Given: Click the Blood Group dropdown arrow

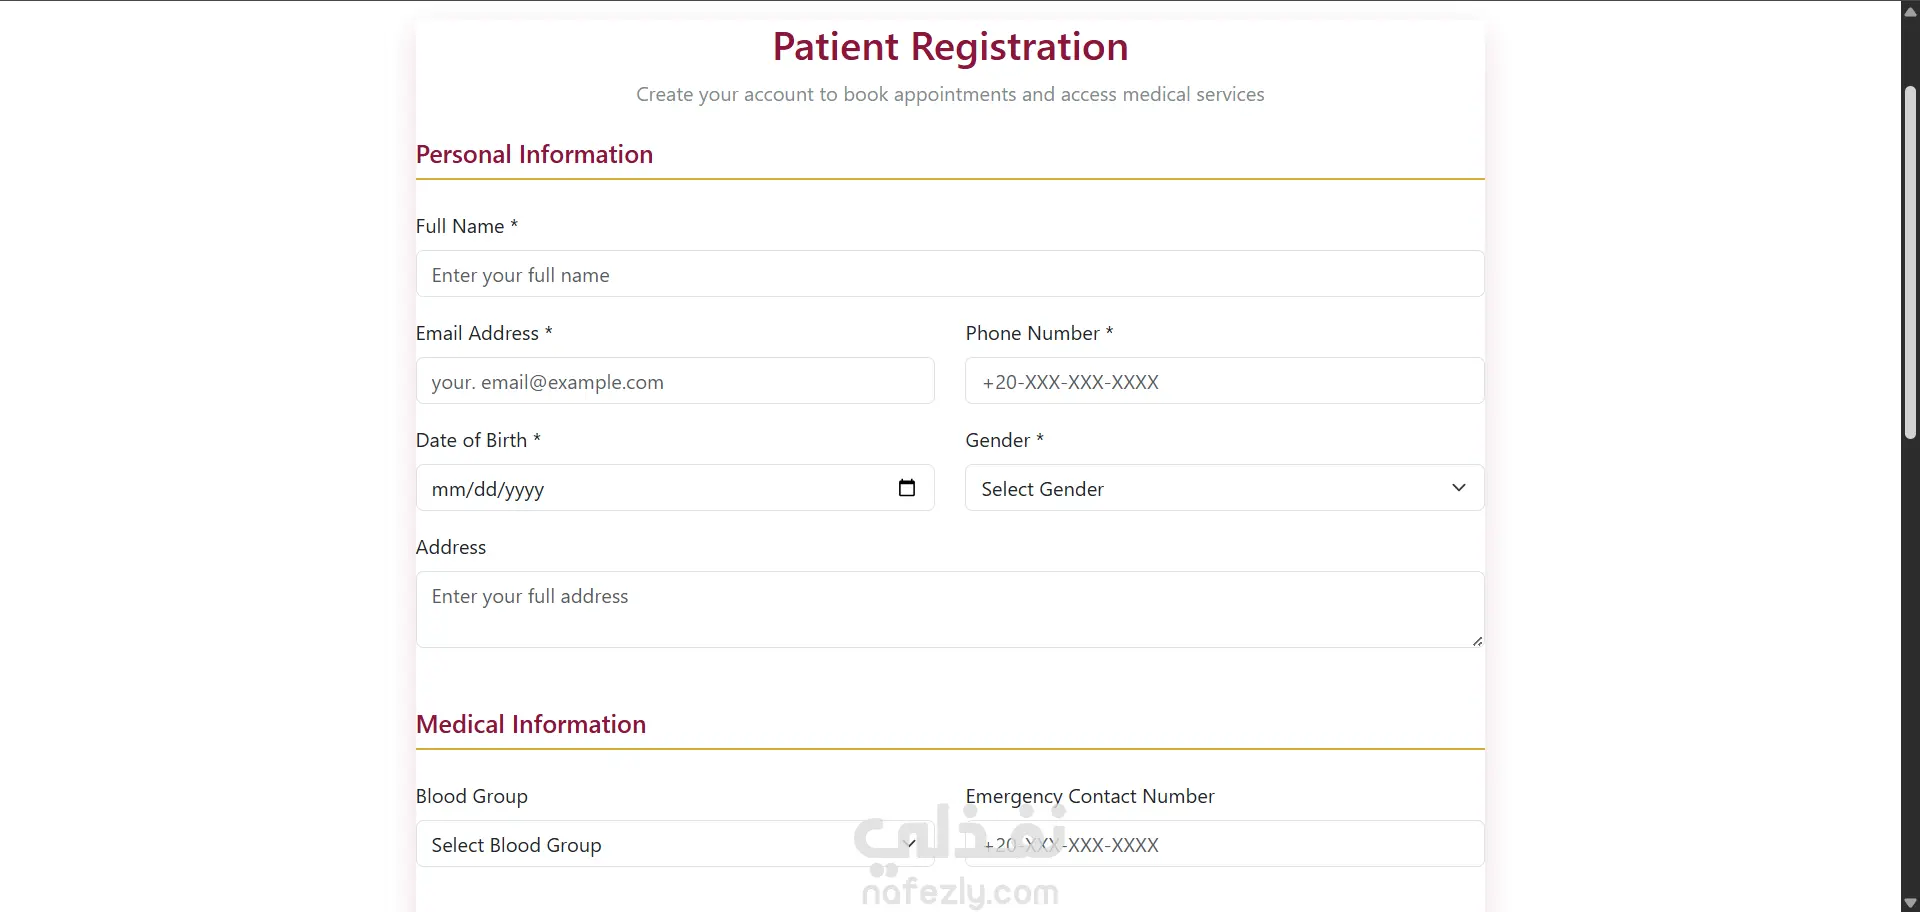Looking at the screenshot, I should click(911, 844).
